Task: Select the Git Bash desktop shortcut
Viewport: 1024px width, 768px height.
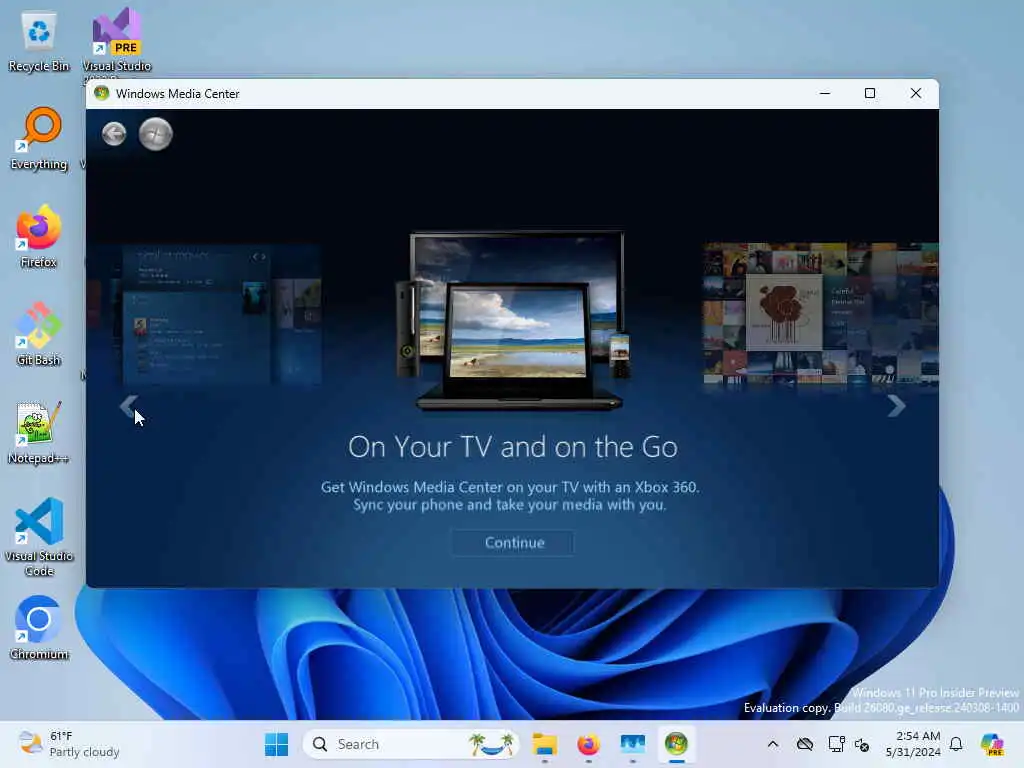Action: (x=39, y=334)
